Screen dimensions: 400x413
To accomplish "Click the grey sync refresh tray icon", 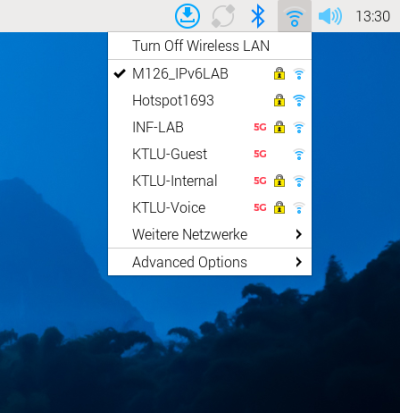I will (x=223, y=16).
